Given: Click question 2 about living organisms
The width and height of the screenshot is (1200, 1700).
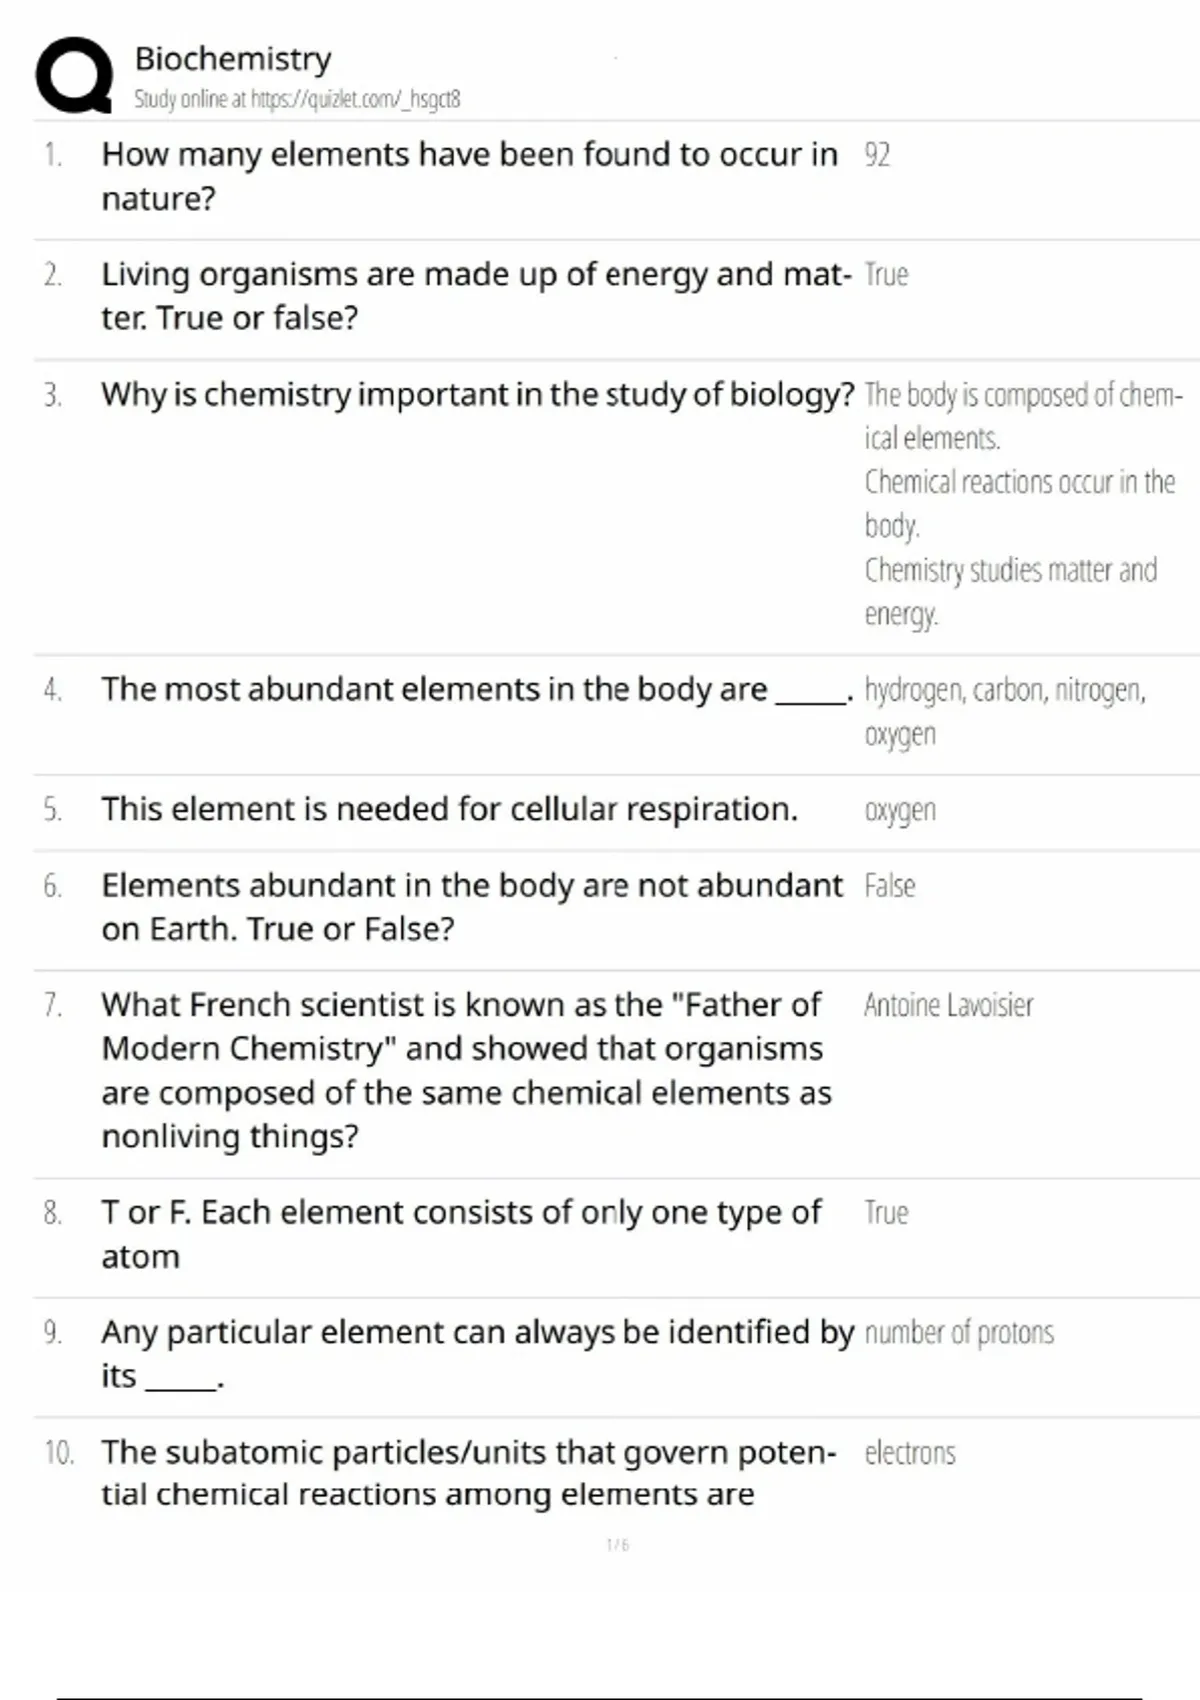Looking at the screenshot, I should point(476,296).
